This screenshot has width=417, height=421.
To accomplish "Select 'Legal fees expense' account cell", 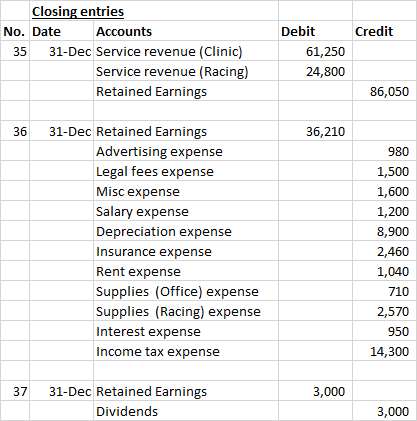I will point(186,171).
